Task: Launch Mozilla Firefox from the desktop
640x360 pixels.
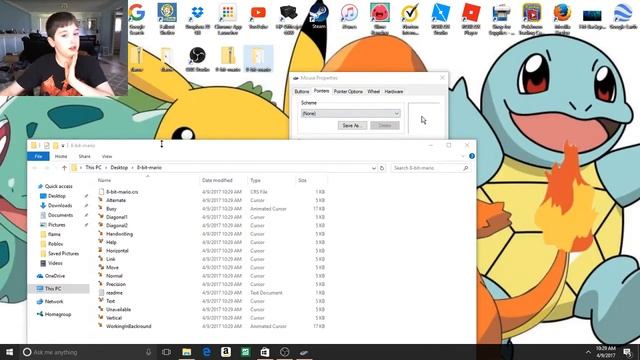Action: (x=562, y=18)
